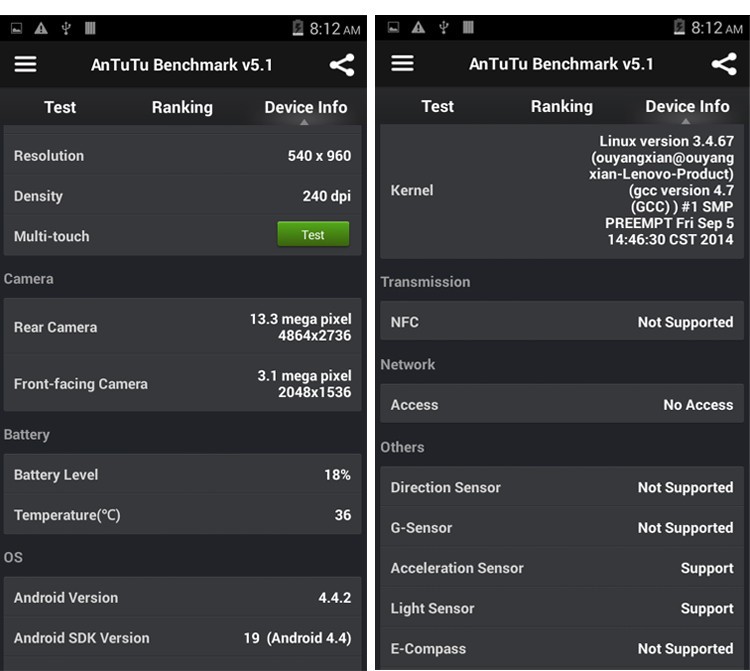Image resolution: width=750 pixels, height=671 pixels.
Task: Tap warning triangle icon in right status bar
Action: click(x=418, y=27)
